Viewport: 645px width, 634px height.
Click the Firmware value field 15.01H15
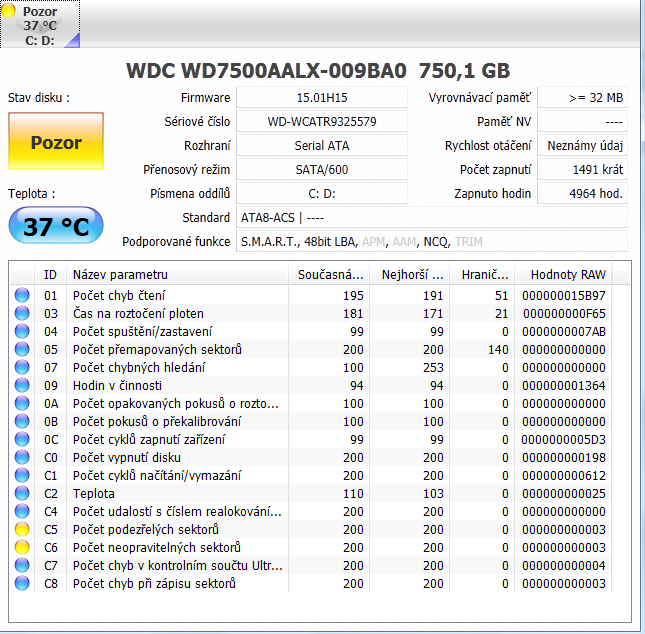tap(322, 98)
